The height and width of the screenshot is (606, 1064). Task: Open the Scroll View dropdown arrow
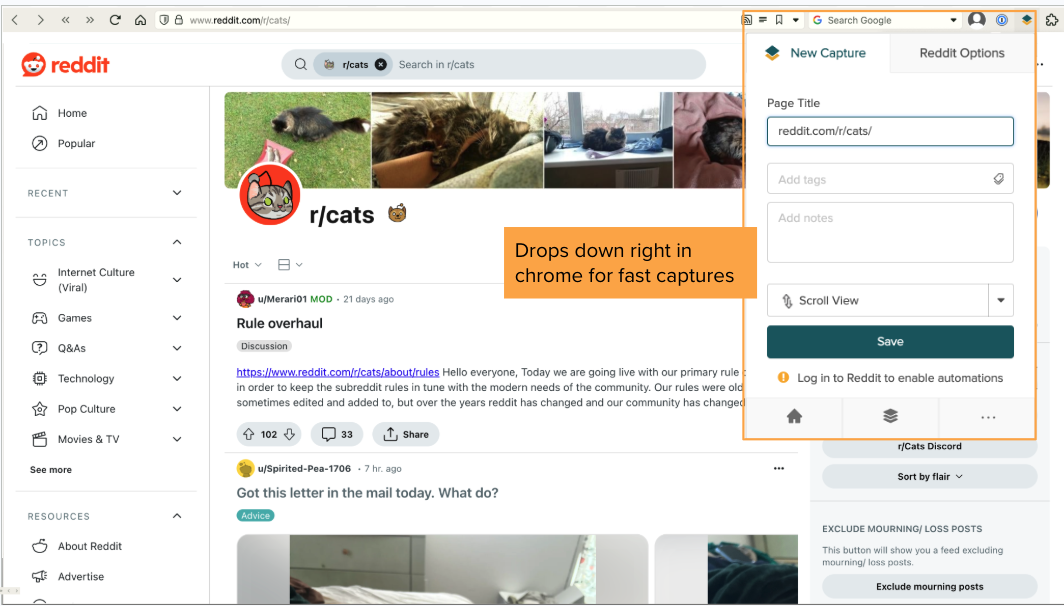pyautogui.click(x=1001, y=300)
